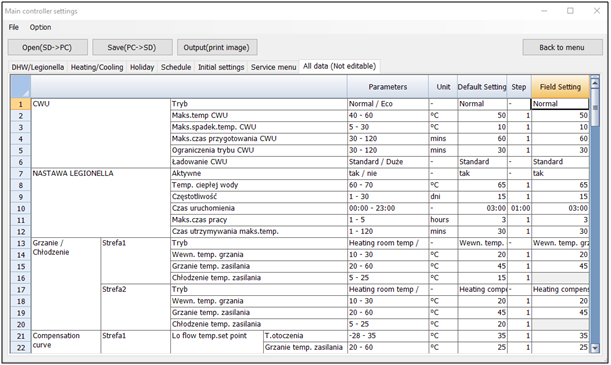The height and width of the screenshot is (365, 611).
Task: Select row header 22
Action: tap(21, 347)
